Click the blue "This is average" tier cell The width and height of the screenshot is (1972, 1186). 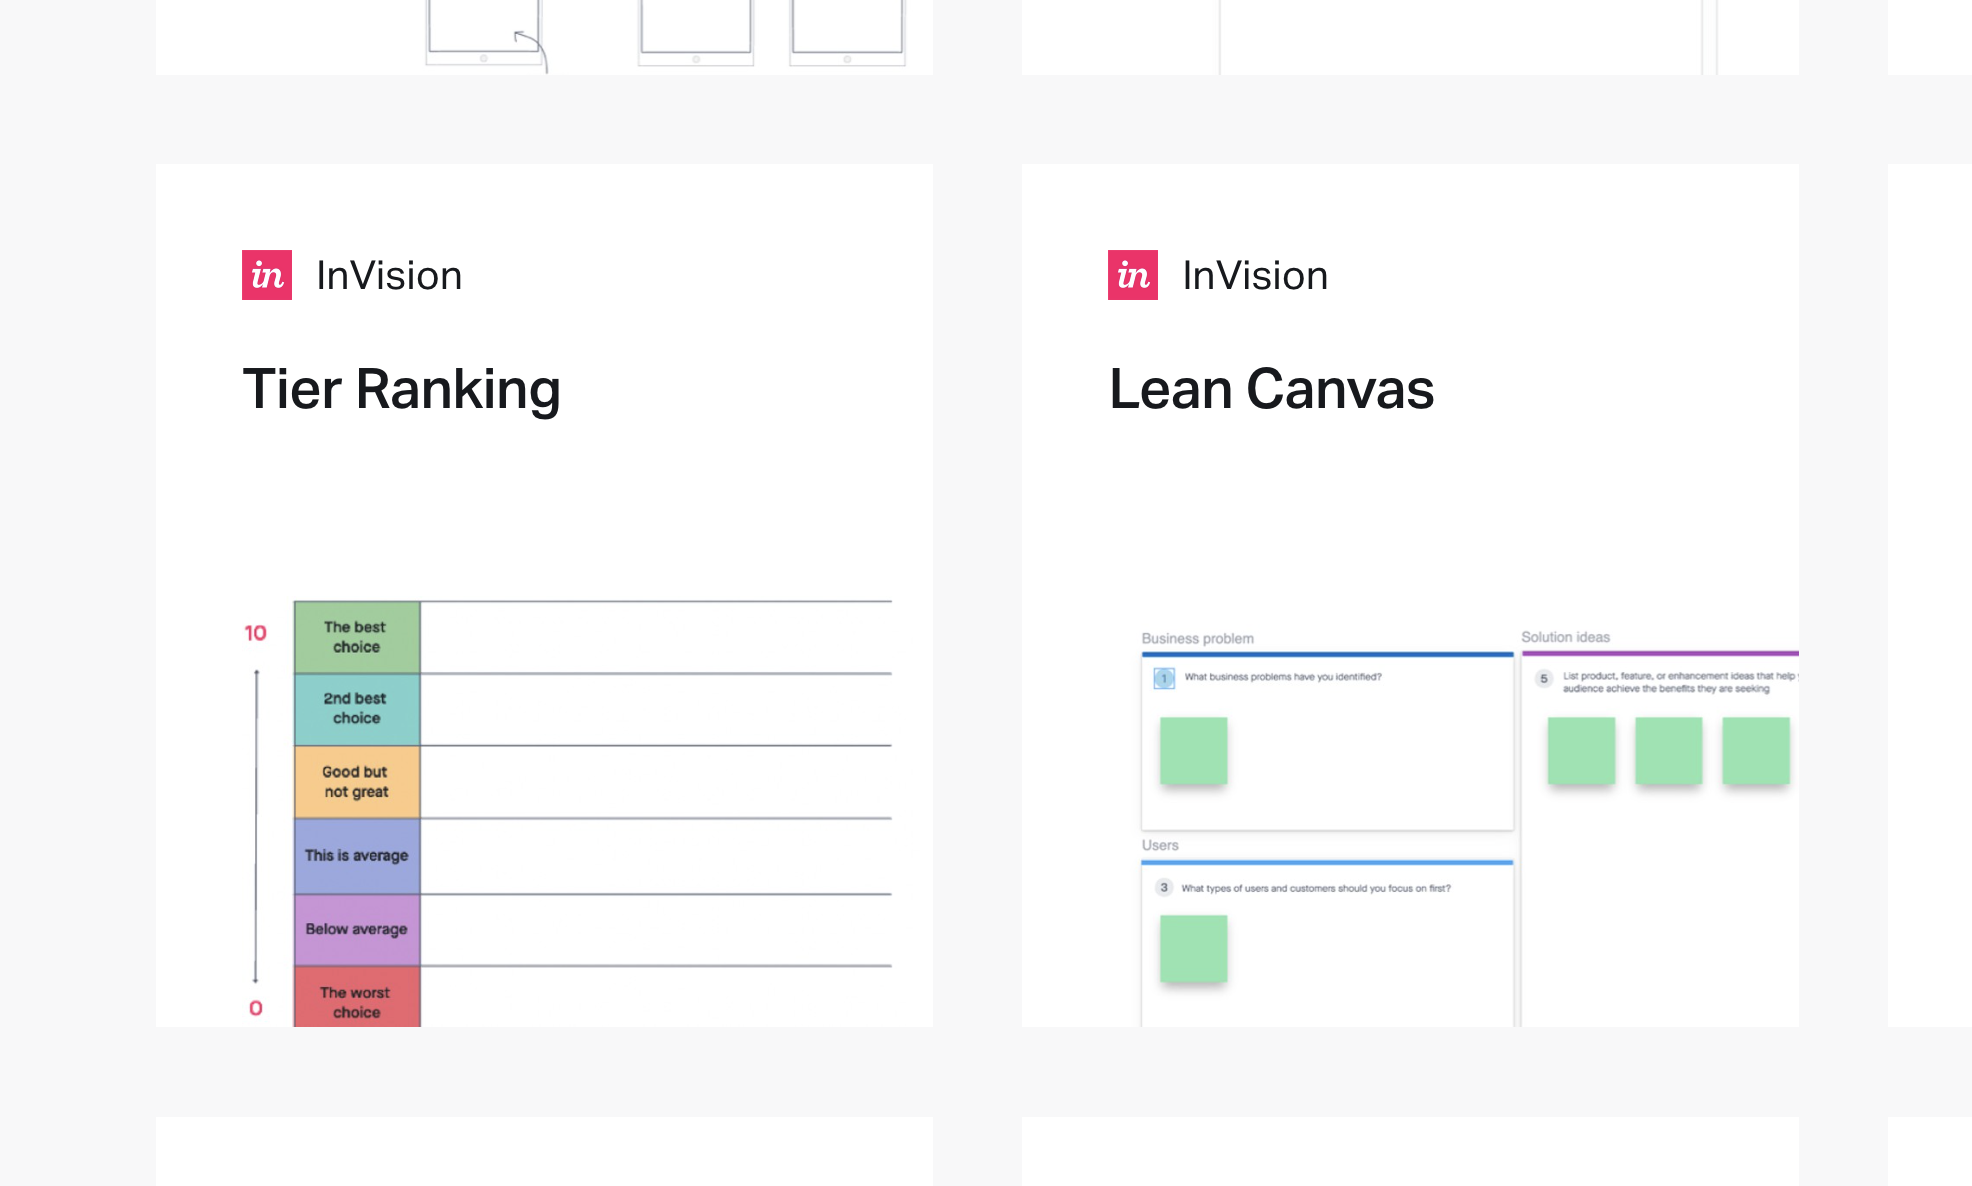[357, 856]
